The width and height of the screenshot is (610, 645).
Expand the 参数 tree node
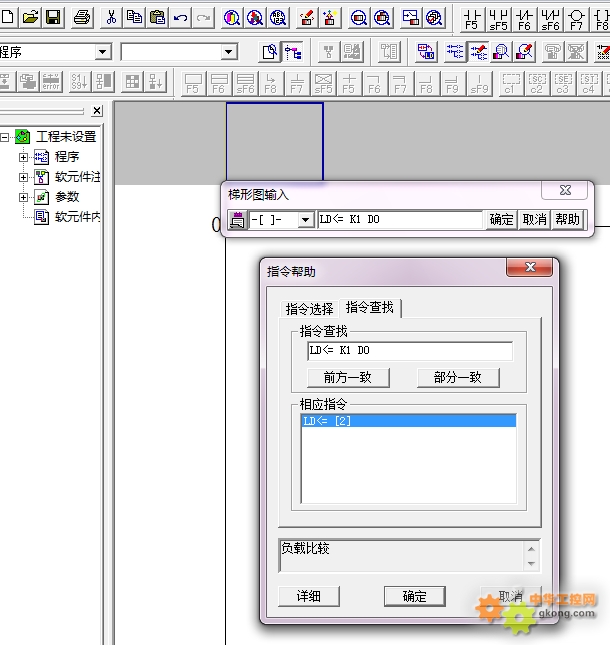24,197
